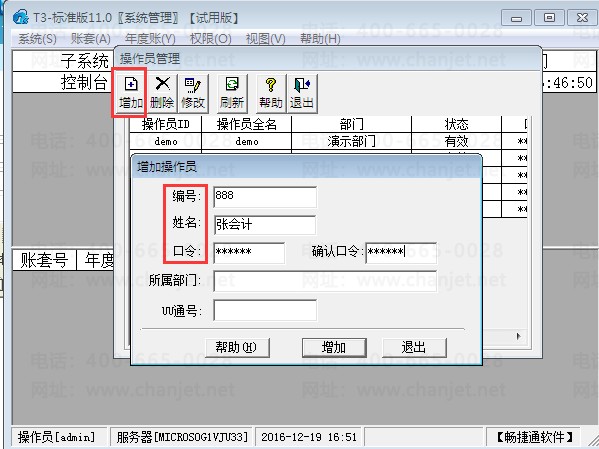Screen dimensions: 599x449
Task: Click the 增加 (Add) toolbar icon
Action: (x=130, y=93)
